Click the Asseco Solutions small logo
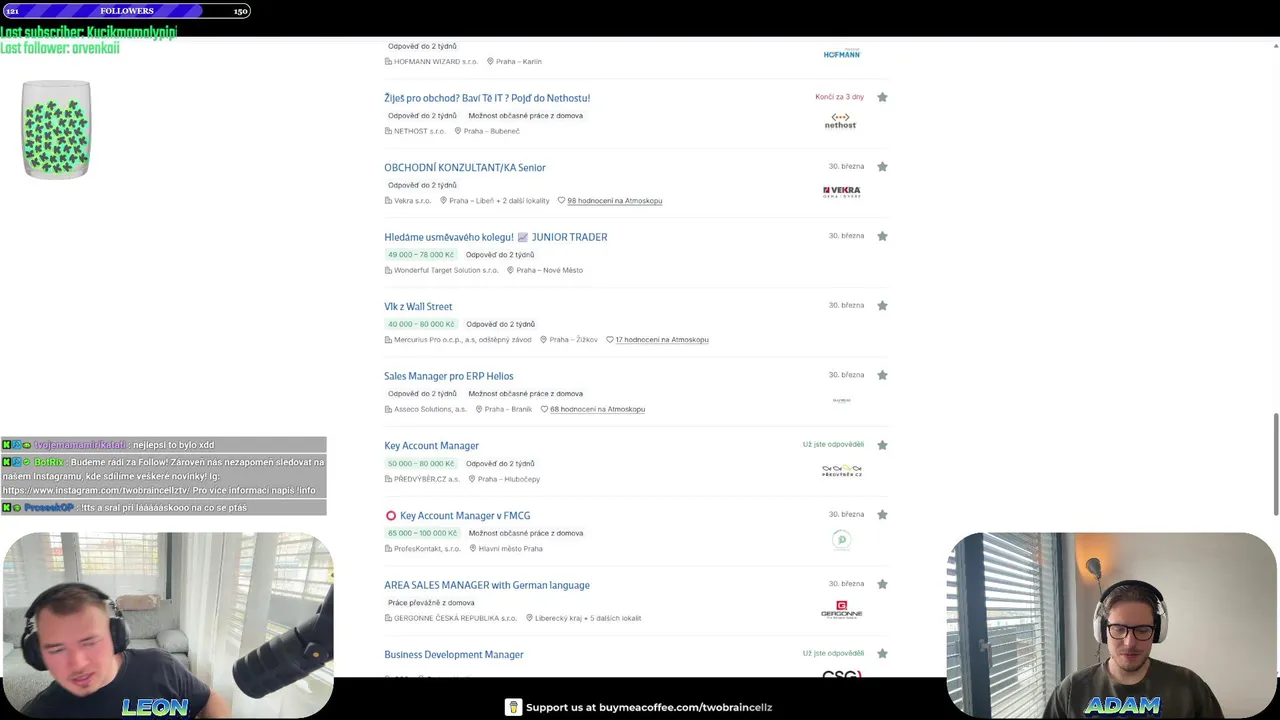The image size is (1280, 720). coord(841,400)
